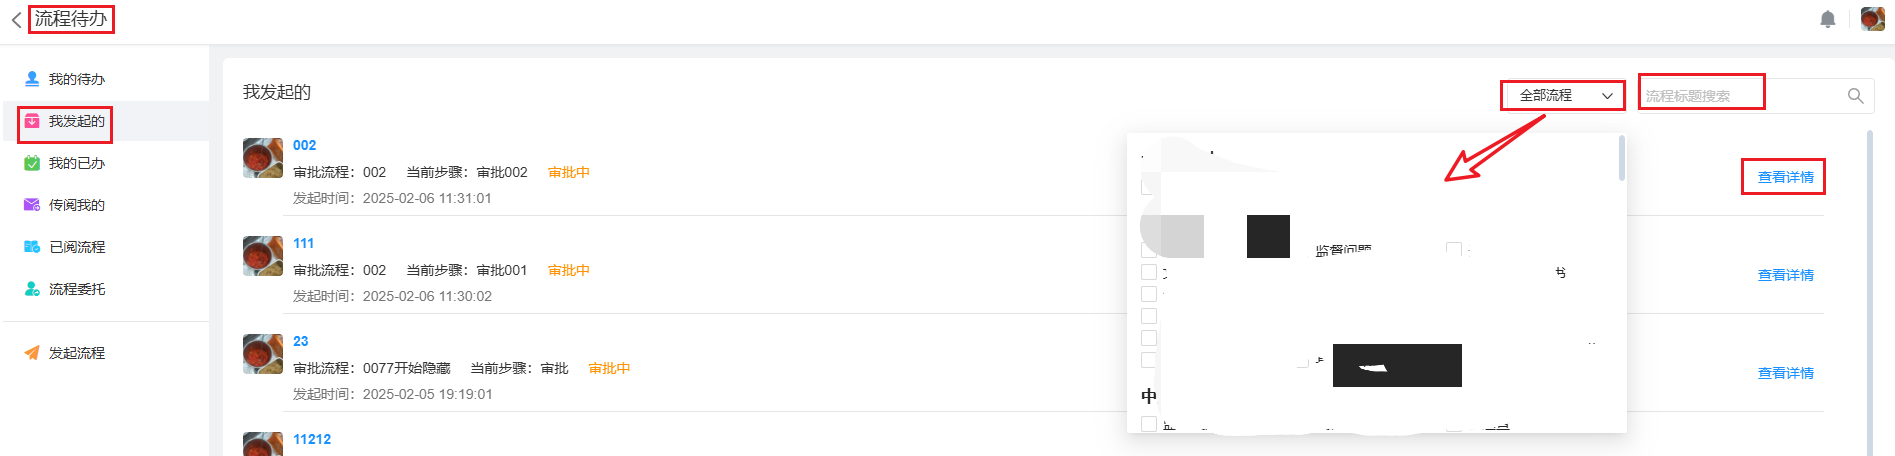
Task: Click the scrollbar in the dropdown panel
Action: pos(1621,160)
